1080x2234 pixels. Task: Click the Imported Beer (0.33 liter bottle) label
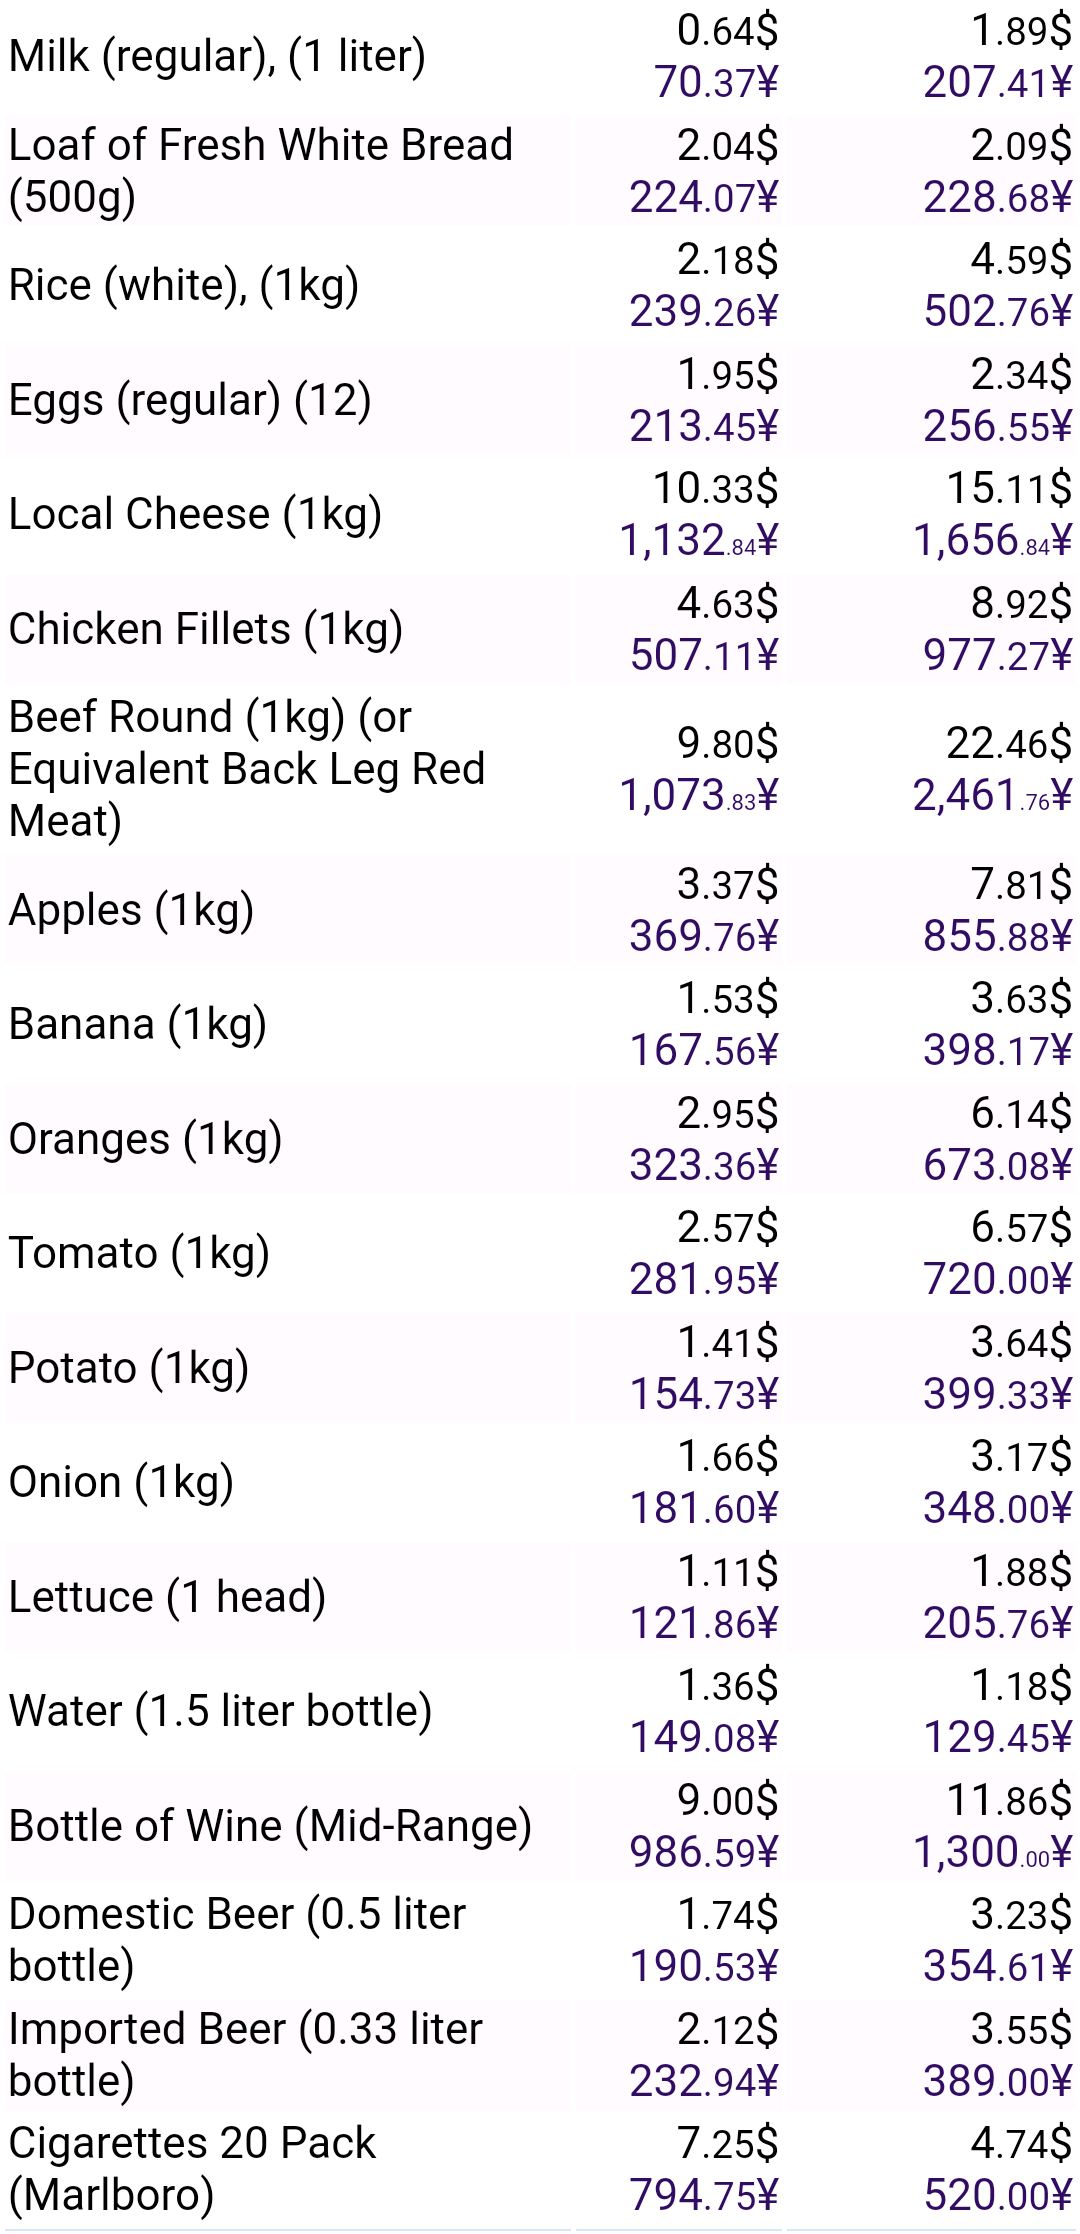tap(245, 2055)
